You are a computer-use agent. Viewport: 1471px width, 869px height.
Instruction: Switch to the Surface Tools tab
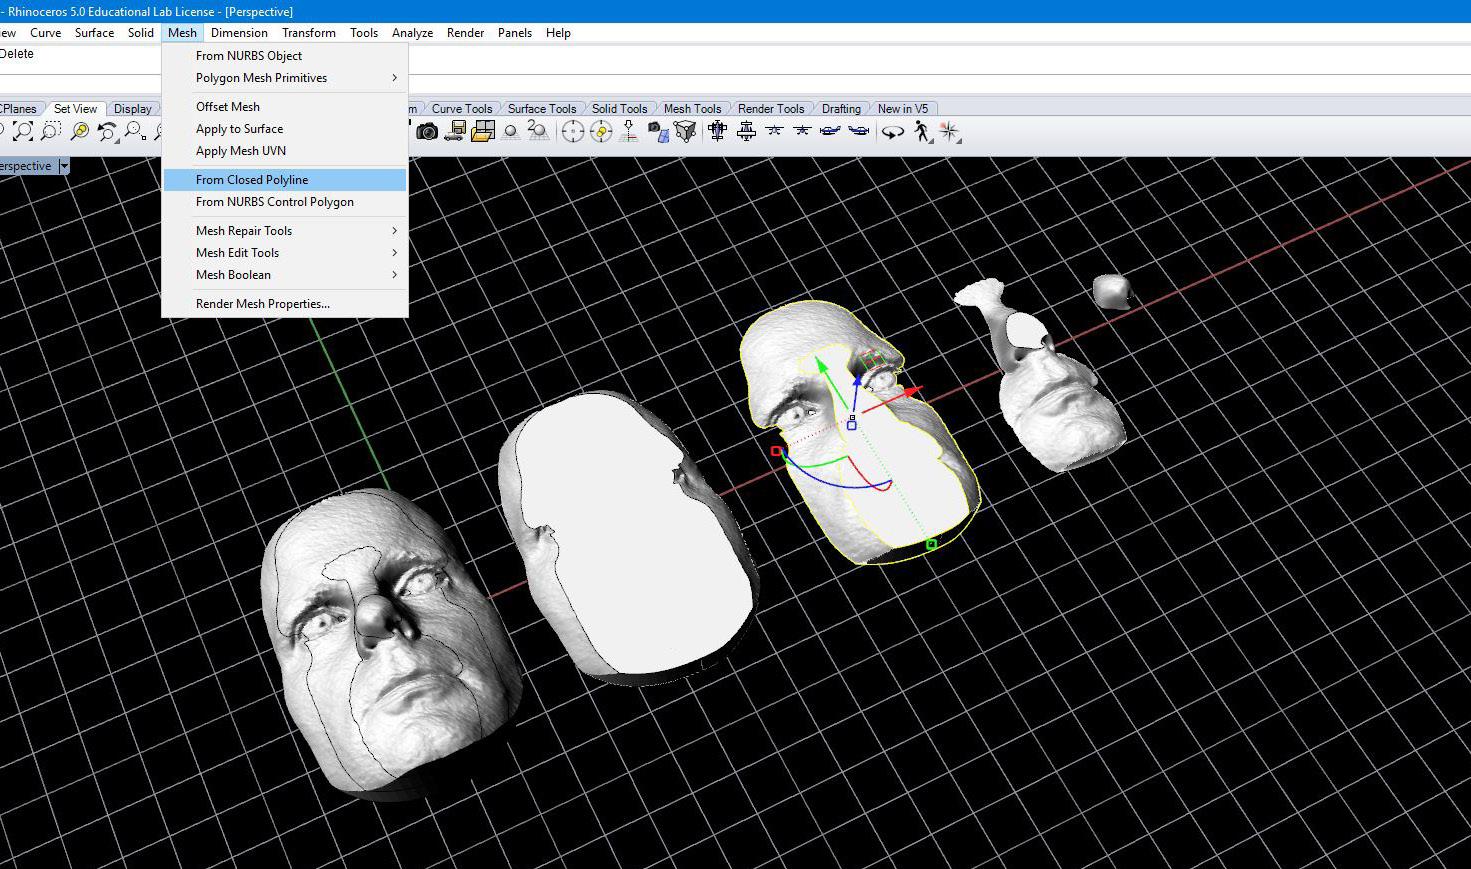coord(542,109)
